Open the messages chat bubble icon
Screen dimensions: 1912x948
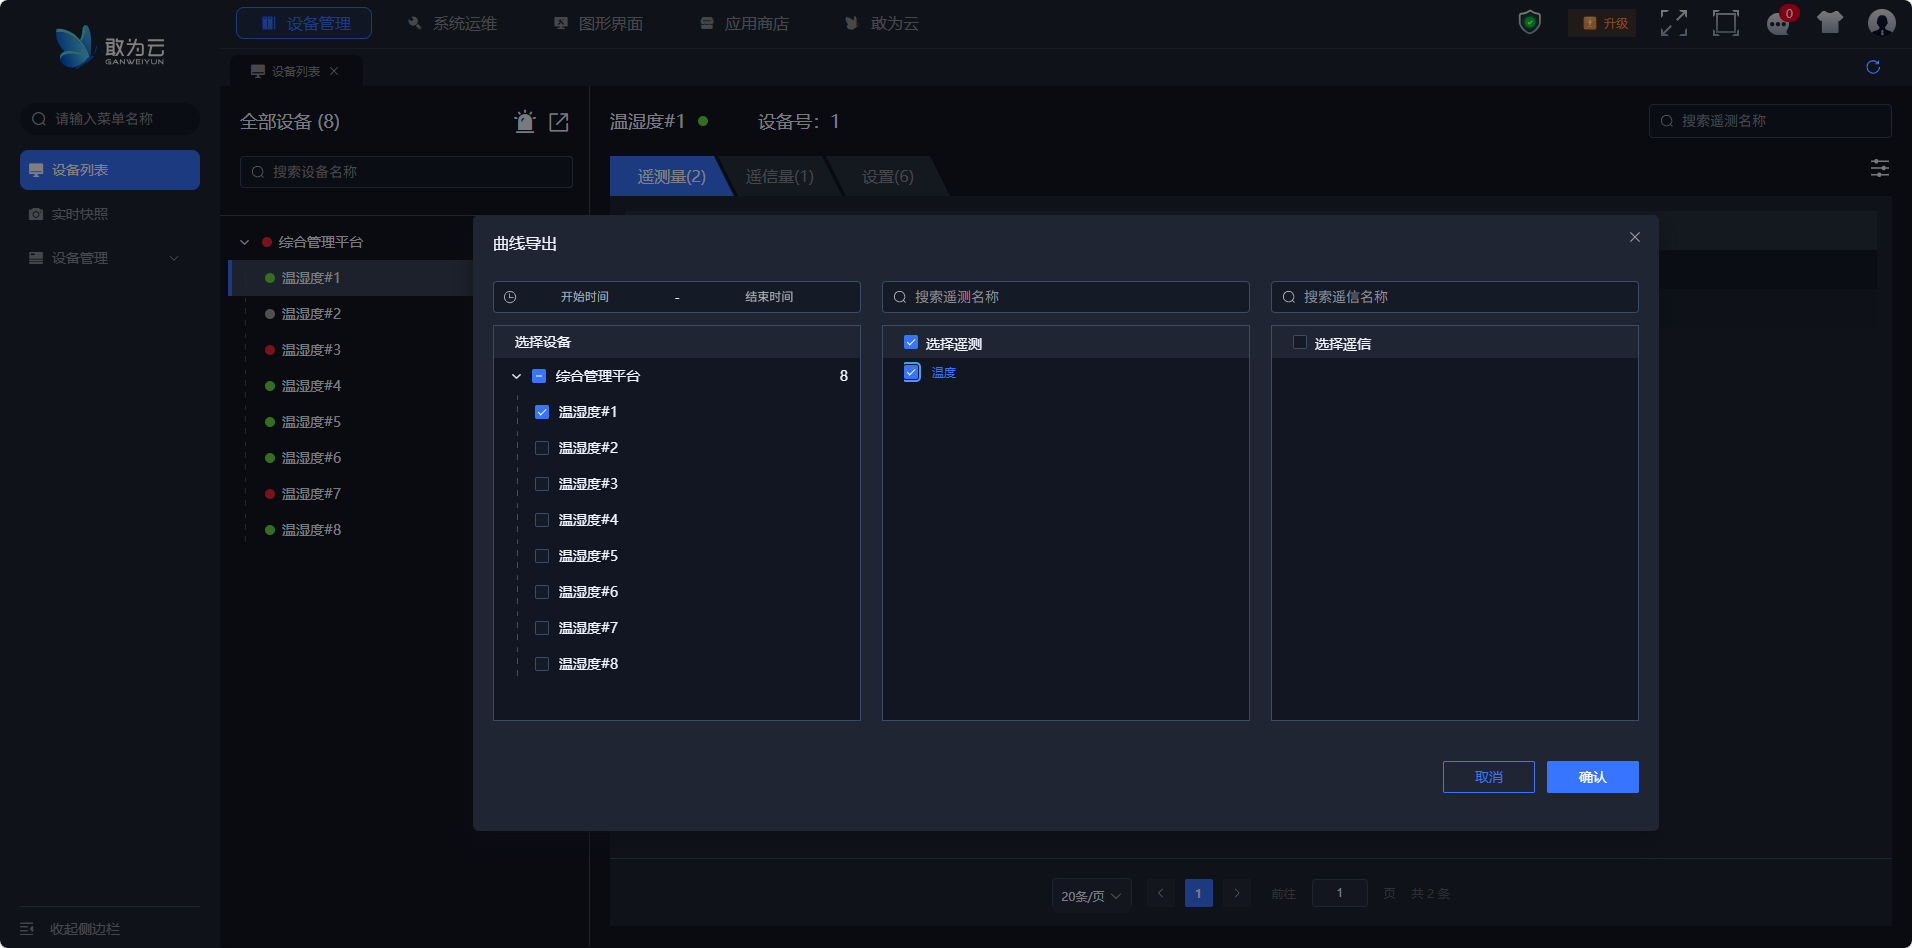coord(1779,23)
